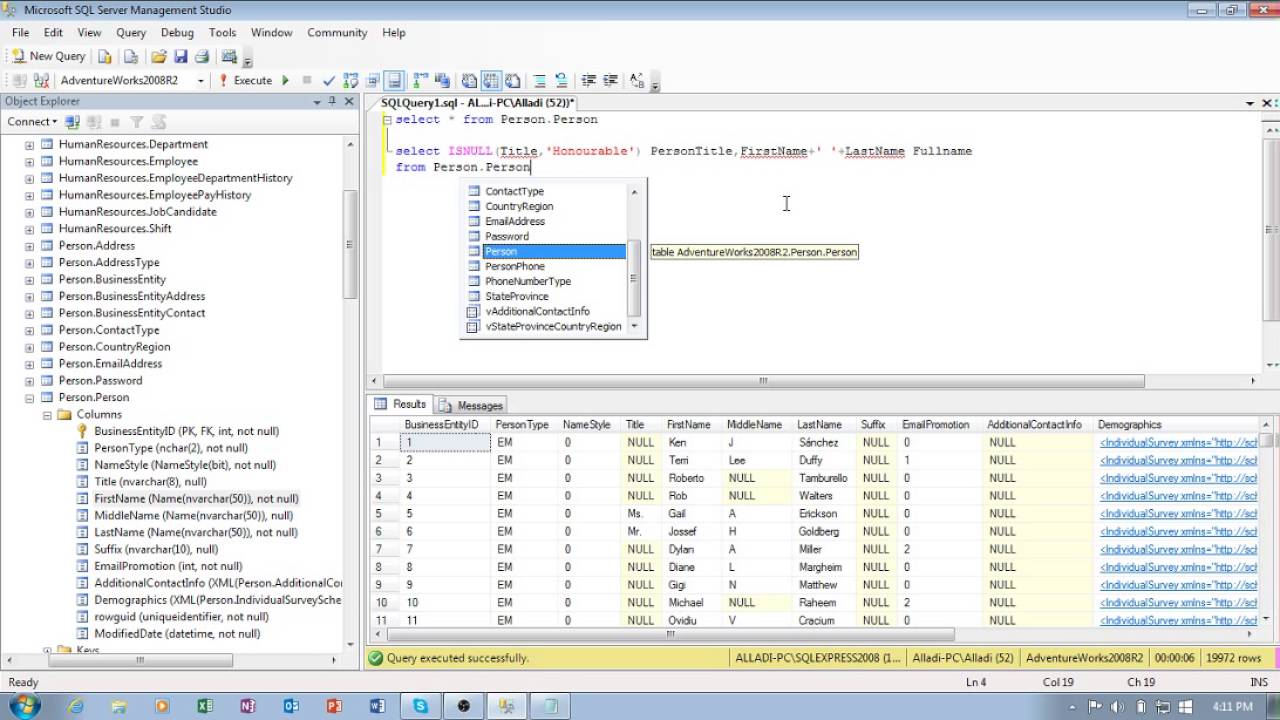
Task: Click the Title column header
Action: tap(635, 425)
